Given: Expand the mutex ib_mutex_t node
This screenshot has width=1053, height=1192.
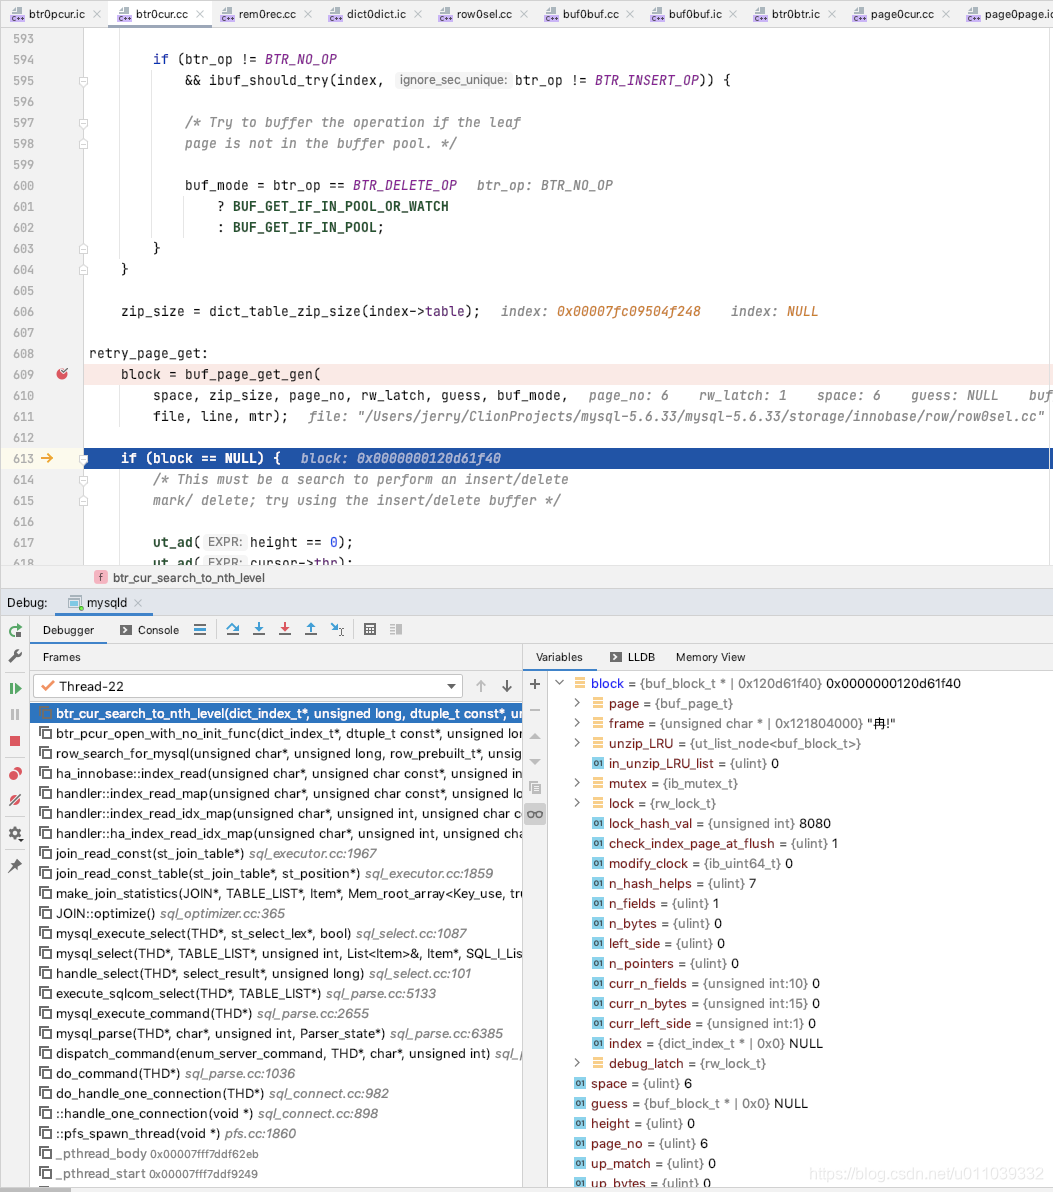Looking at the screenshot, I should pos(578,783).
